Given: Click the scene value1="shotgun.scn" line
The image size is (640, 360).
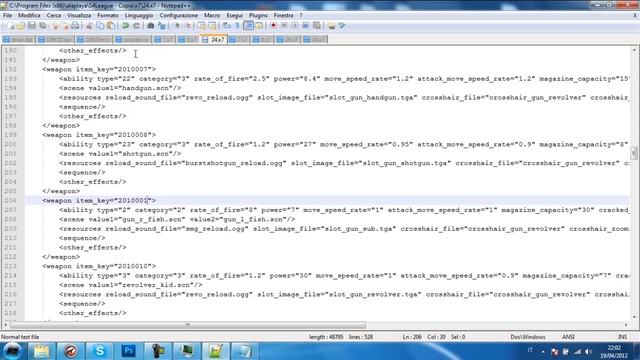Looking at the screenshot, I should (120, 154).
